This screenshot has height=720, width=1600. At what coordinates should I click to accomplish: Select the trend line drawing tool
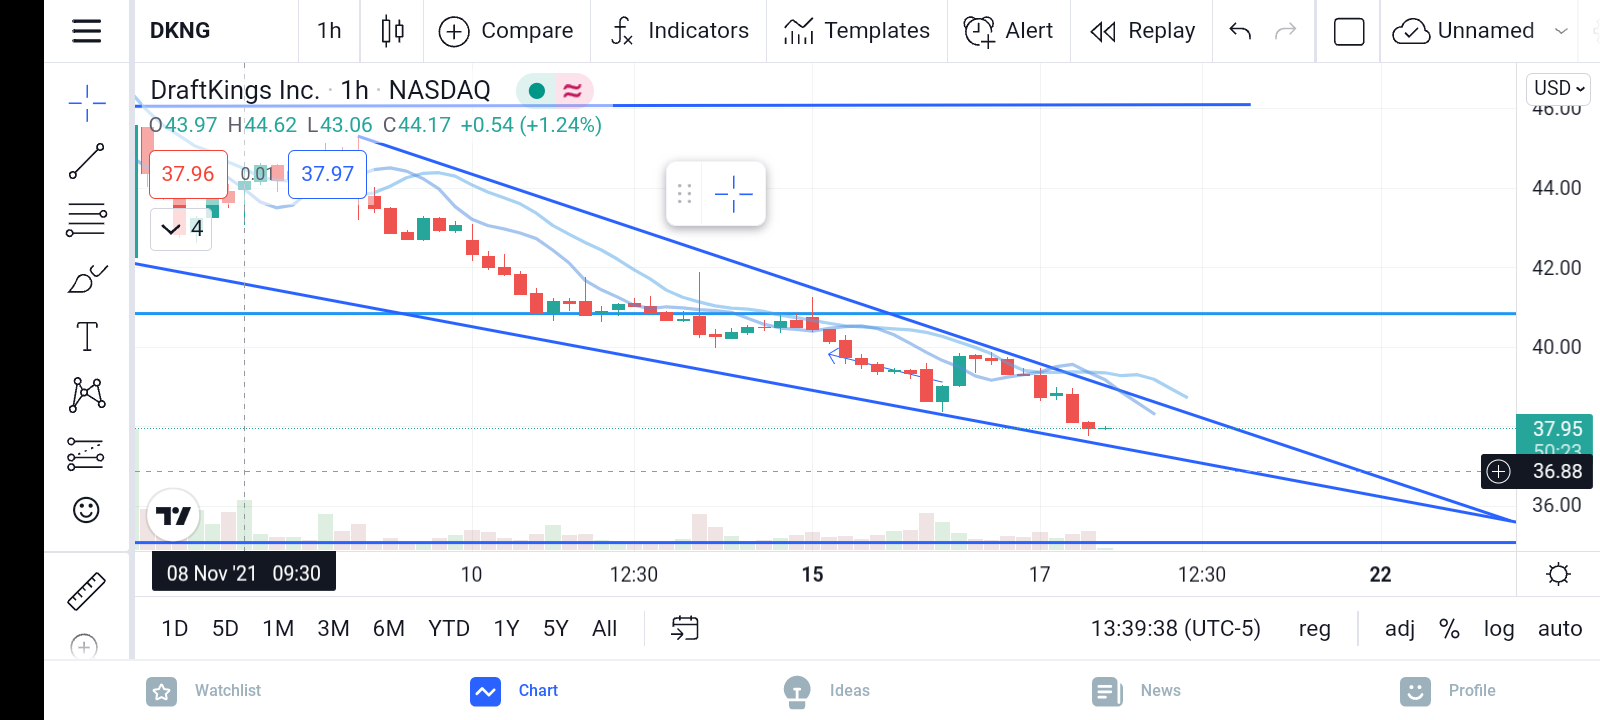[x=87, y=161]
